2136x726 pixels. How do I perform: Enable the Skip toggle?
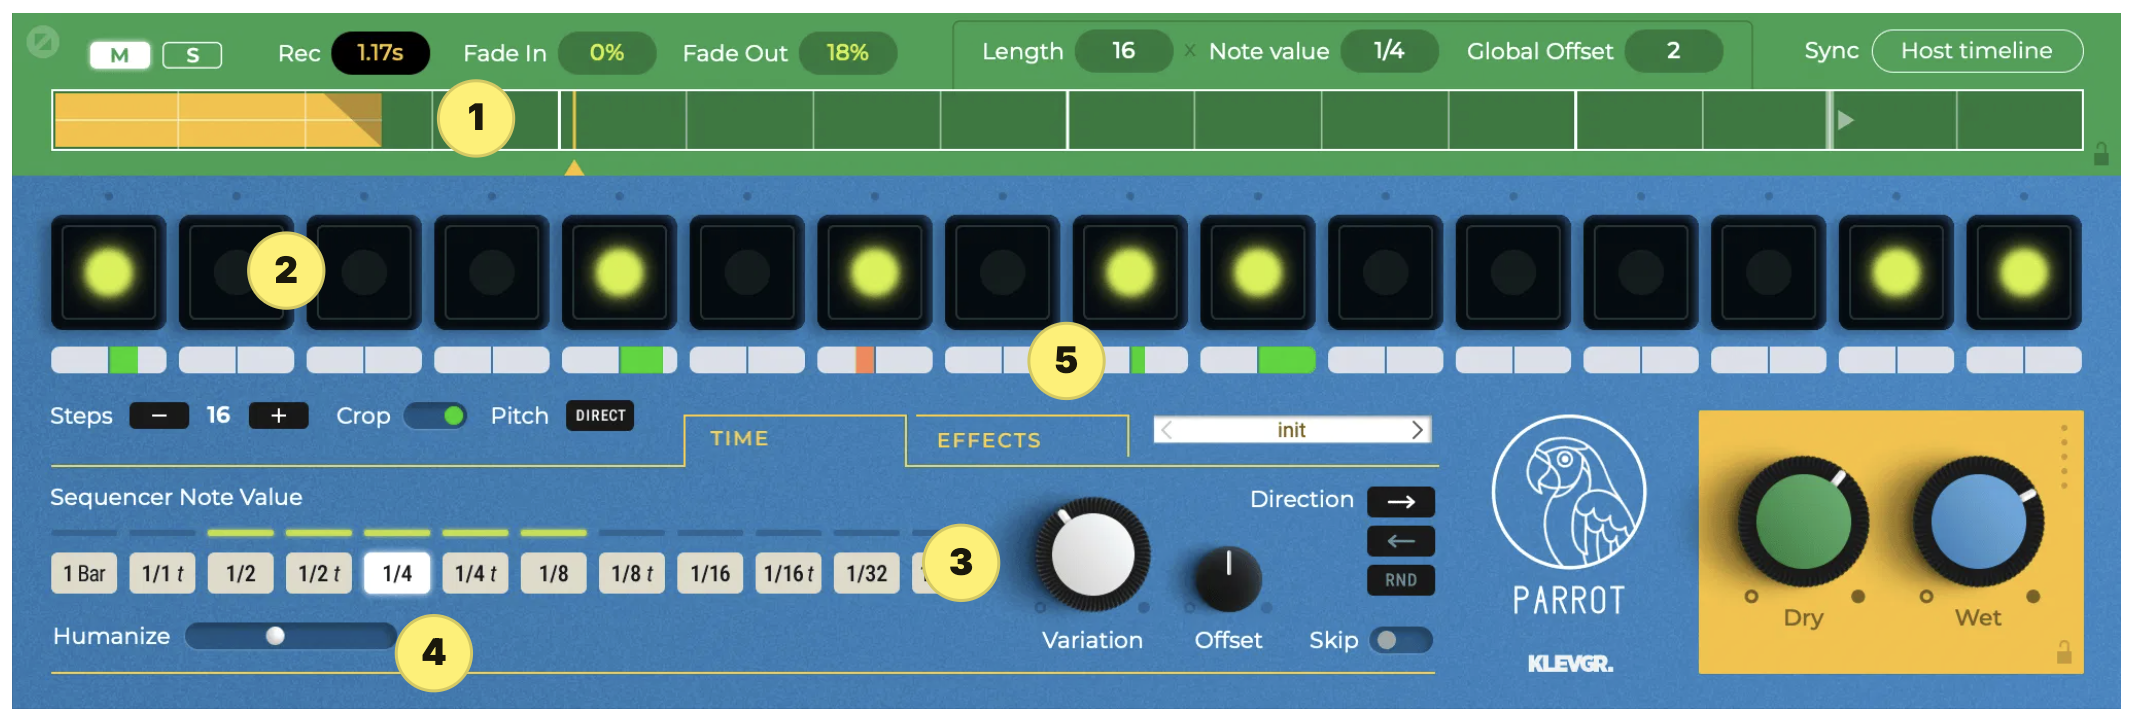1400,640
